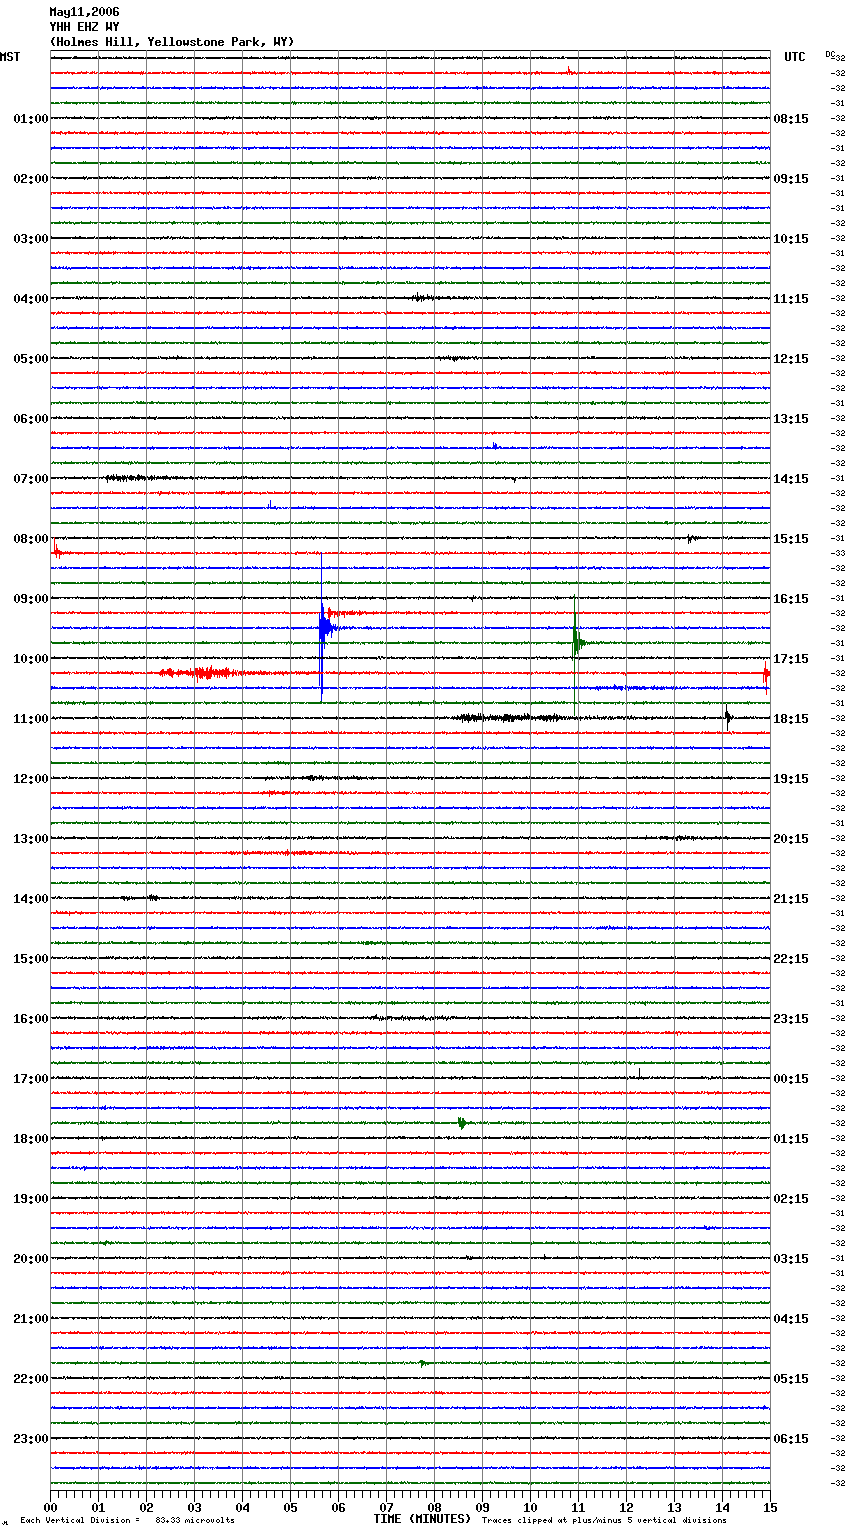Click the 19:00 MST time label
The width and height of the screenshot is (850, 1534).
pos(31,1199)
